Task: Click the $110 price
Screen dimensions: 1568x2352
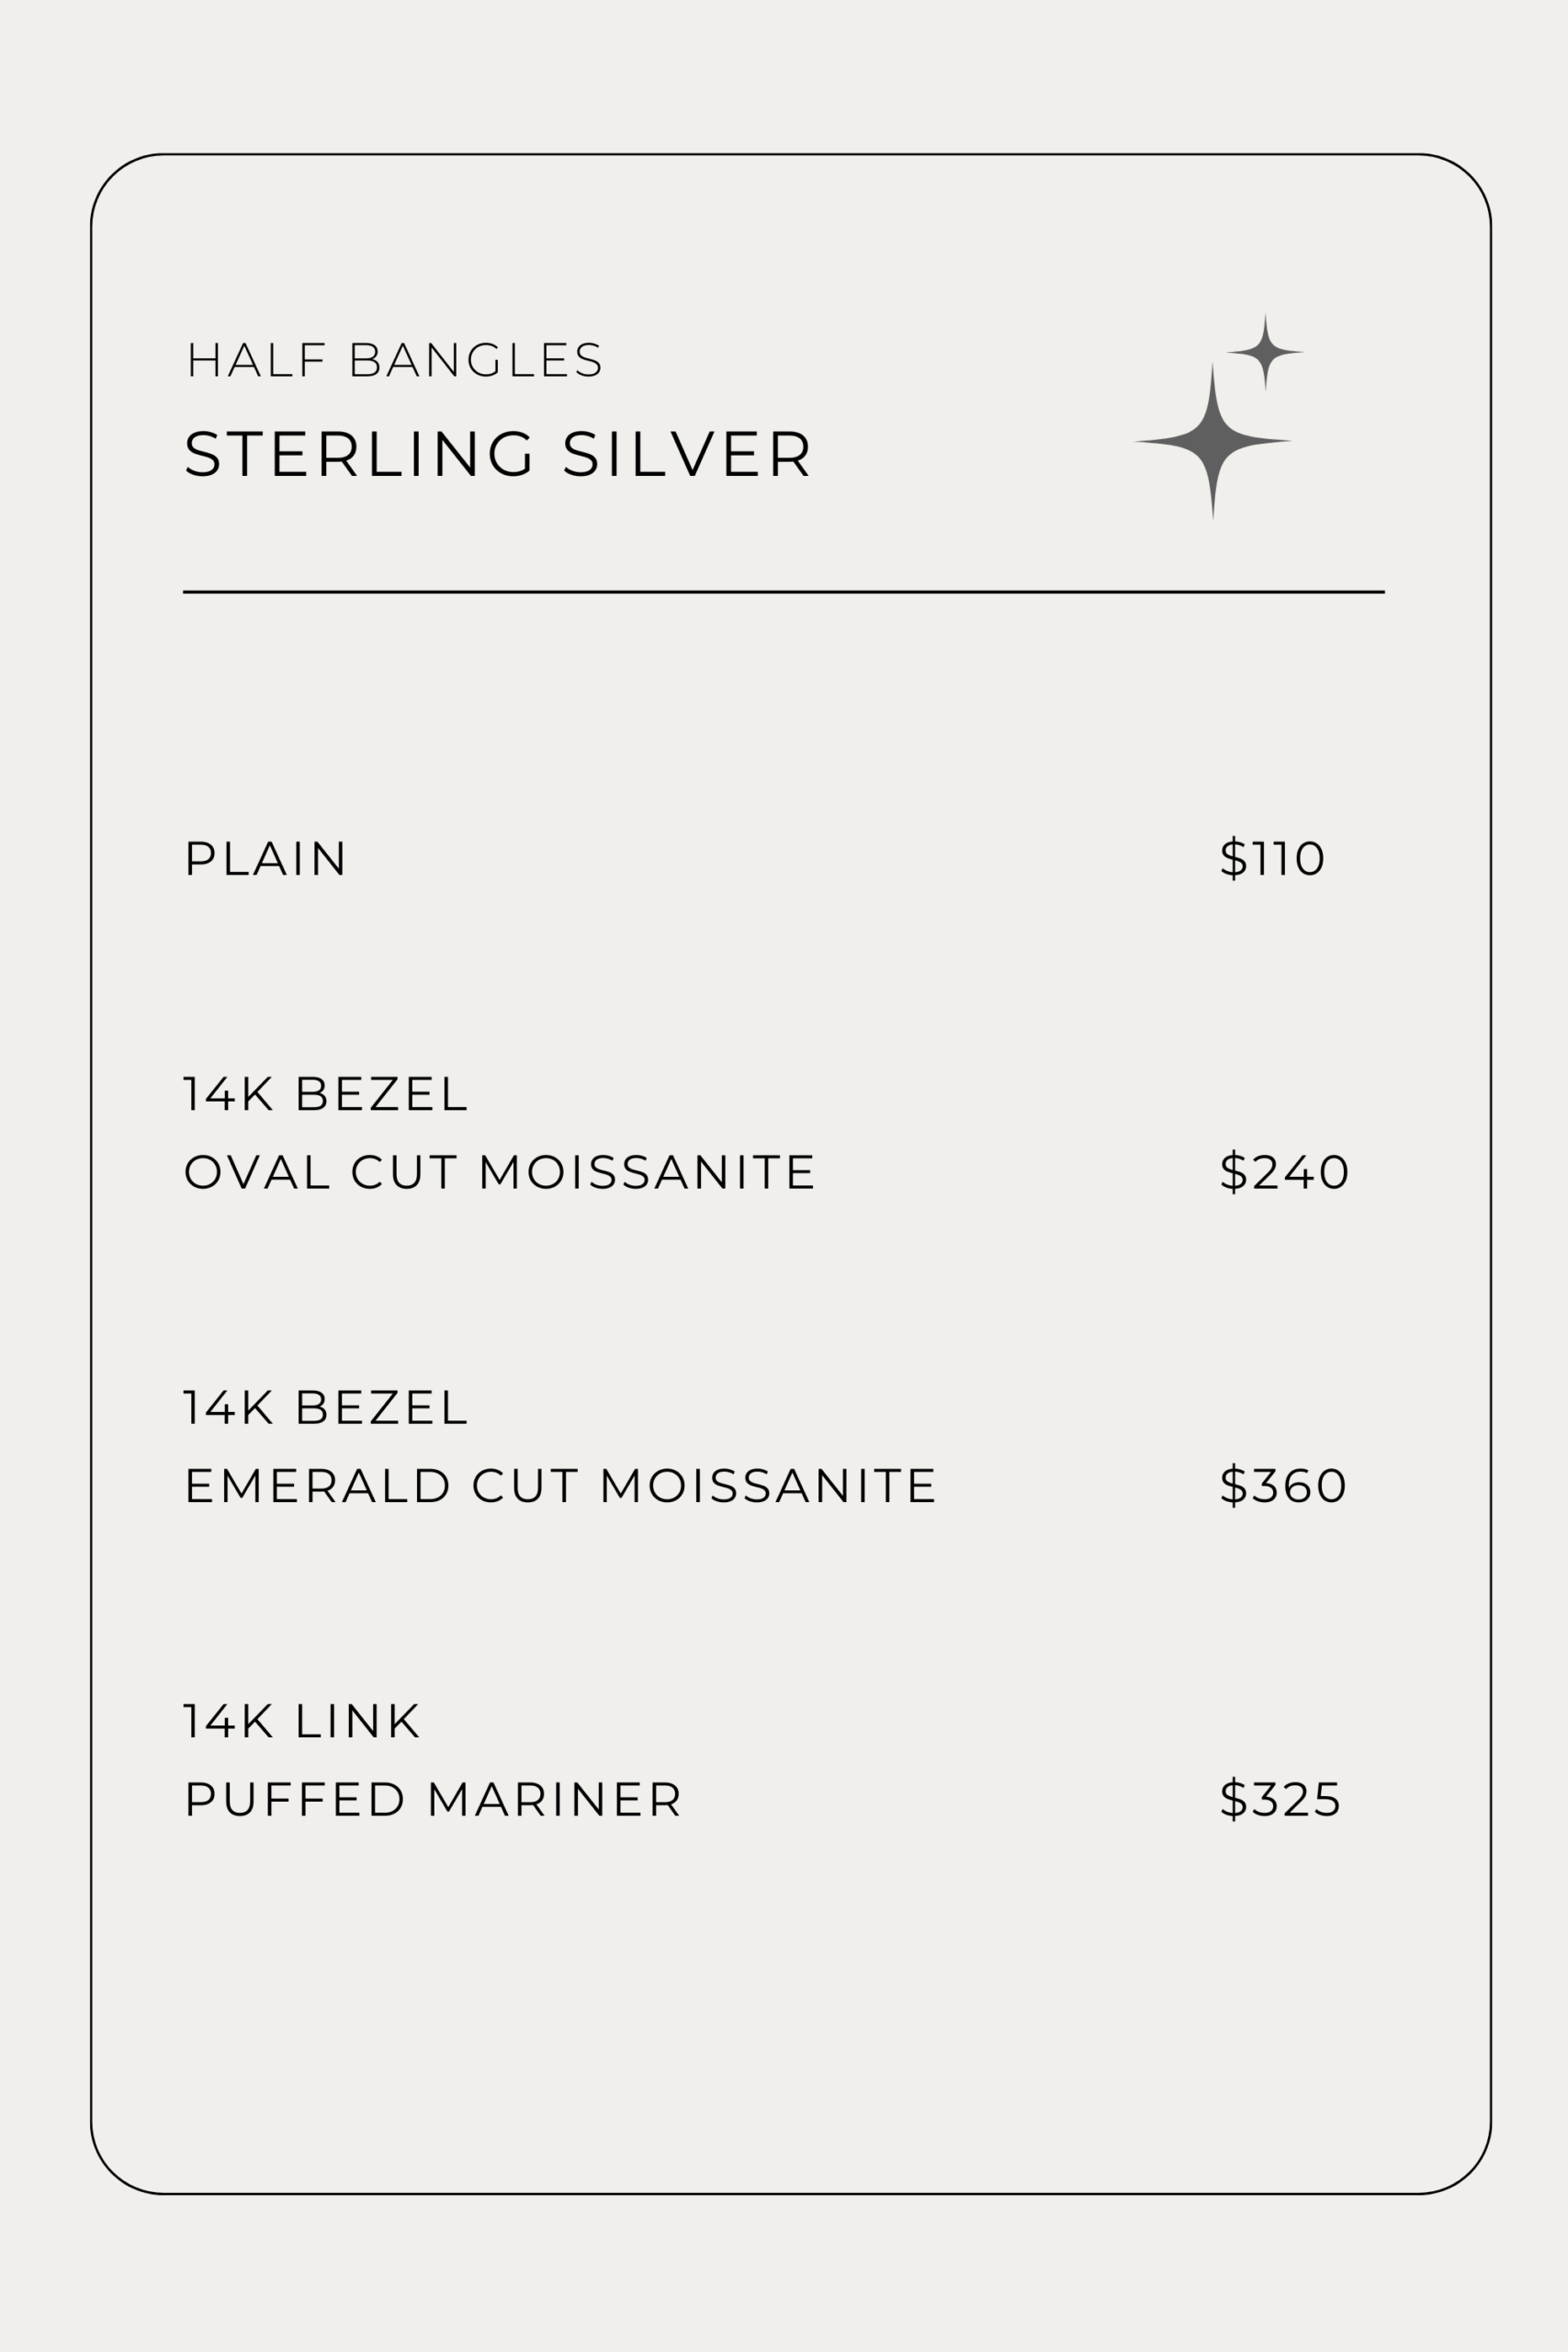Action: coord(1272,858)
